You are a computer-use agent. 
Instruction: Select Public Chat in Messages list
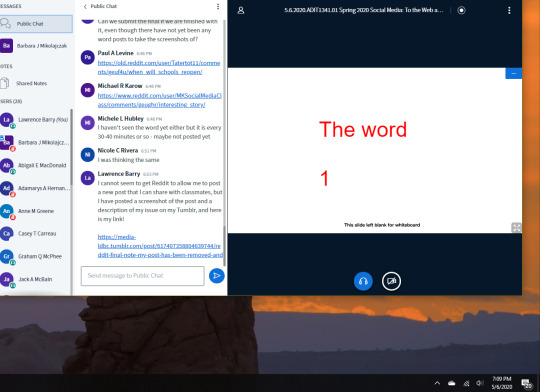[36, 24]
